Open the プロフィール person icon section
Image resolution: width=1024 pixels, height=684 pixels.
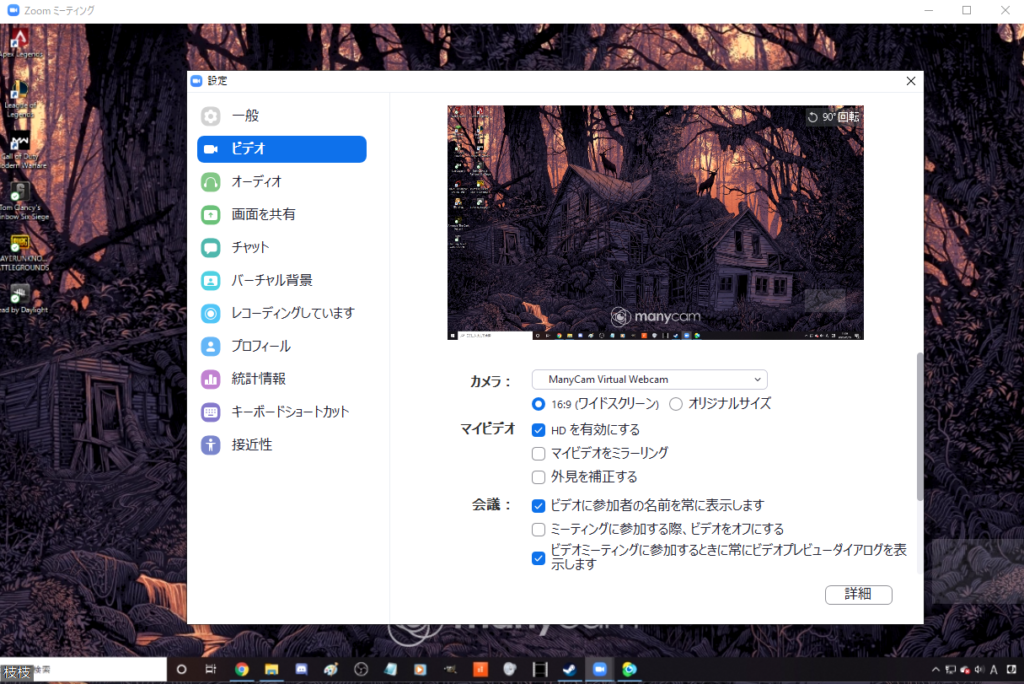pos(210,346)
